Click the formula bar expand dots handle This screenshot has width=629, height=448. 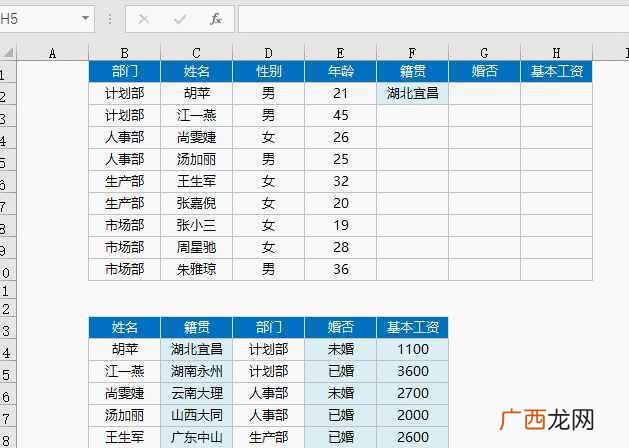point(110,18)
